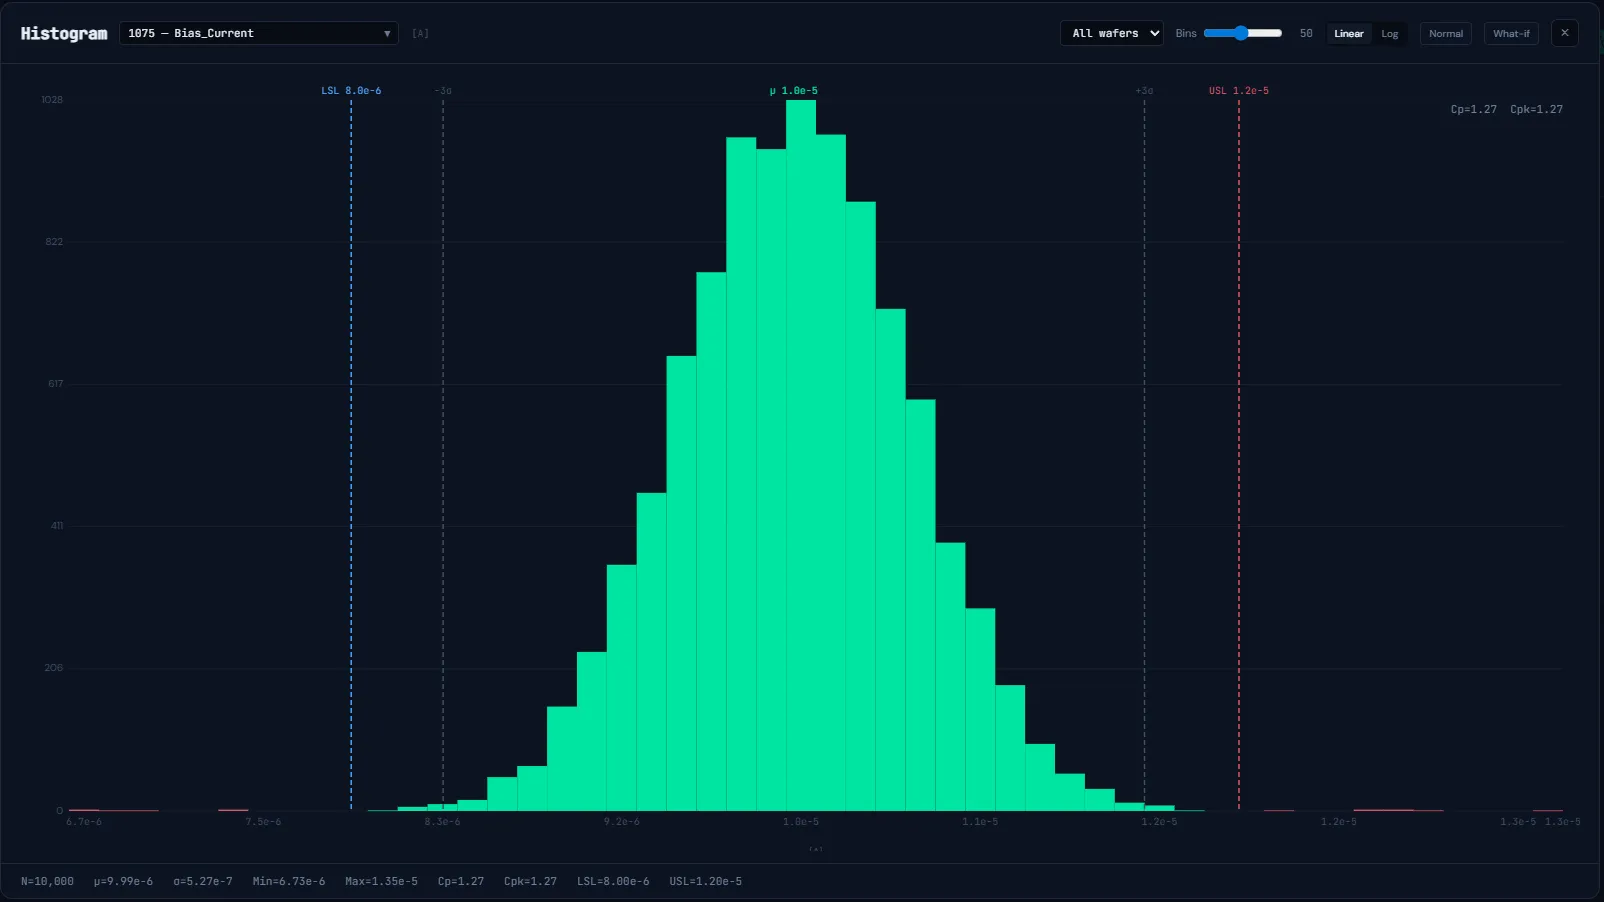Image resolution: width=1604 pixels, height=902 pixels.
Task: Adjust the Bins slider
Action: coord(1243,33)
